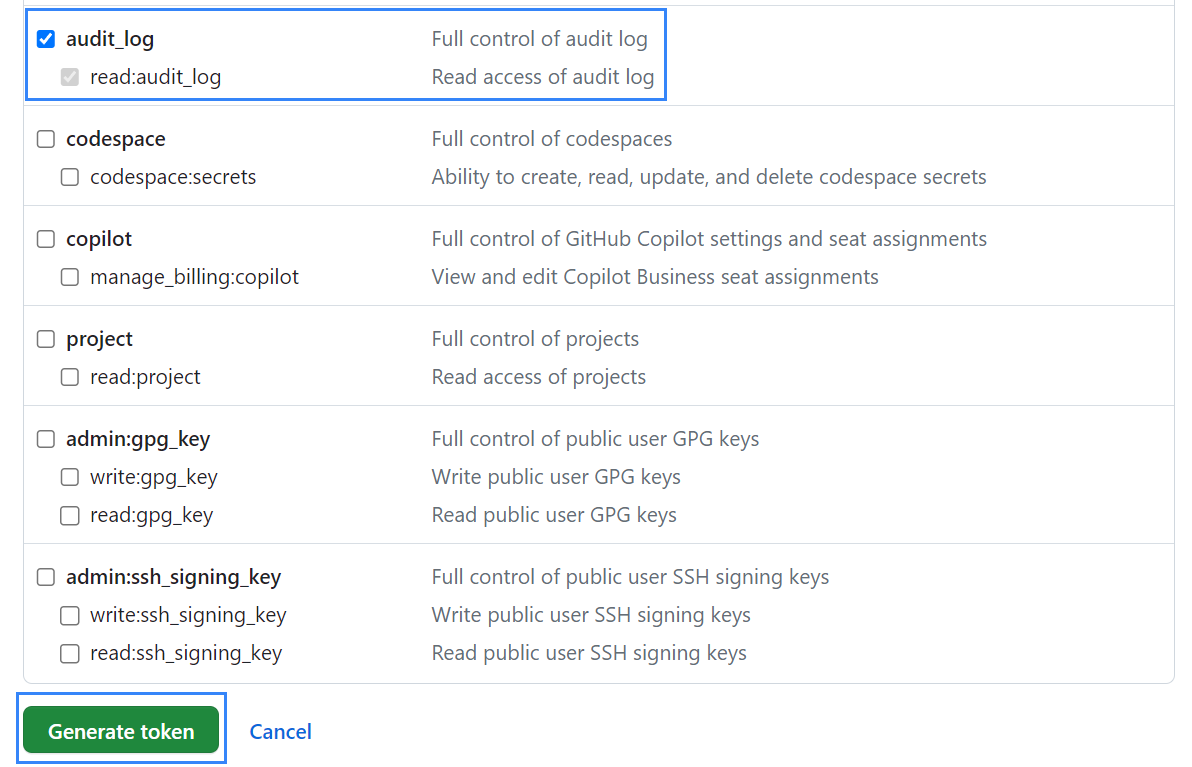Enable the project scope checkbox

click(x=46, y=340)
